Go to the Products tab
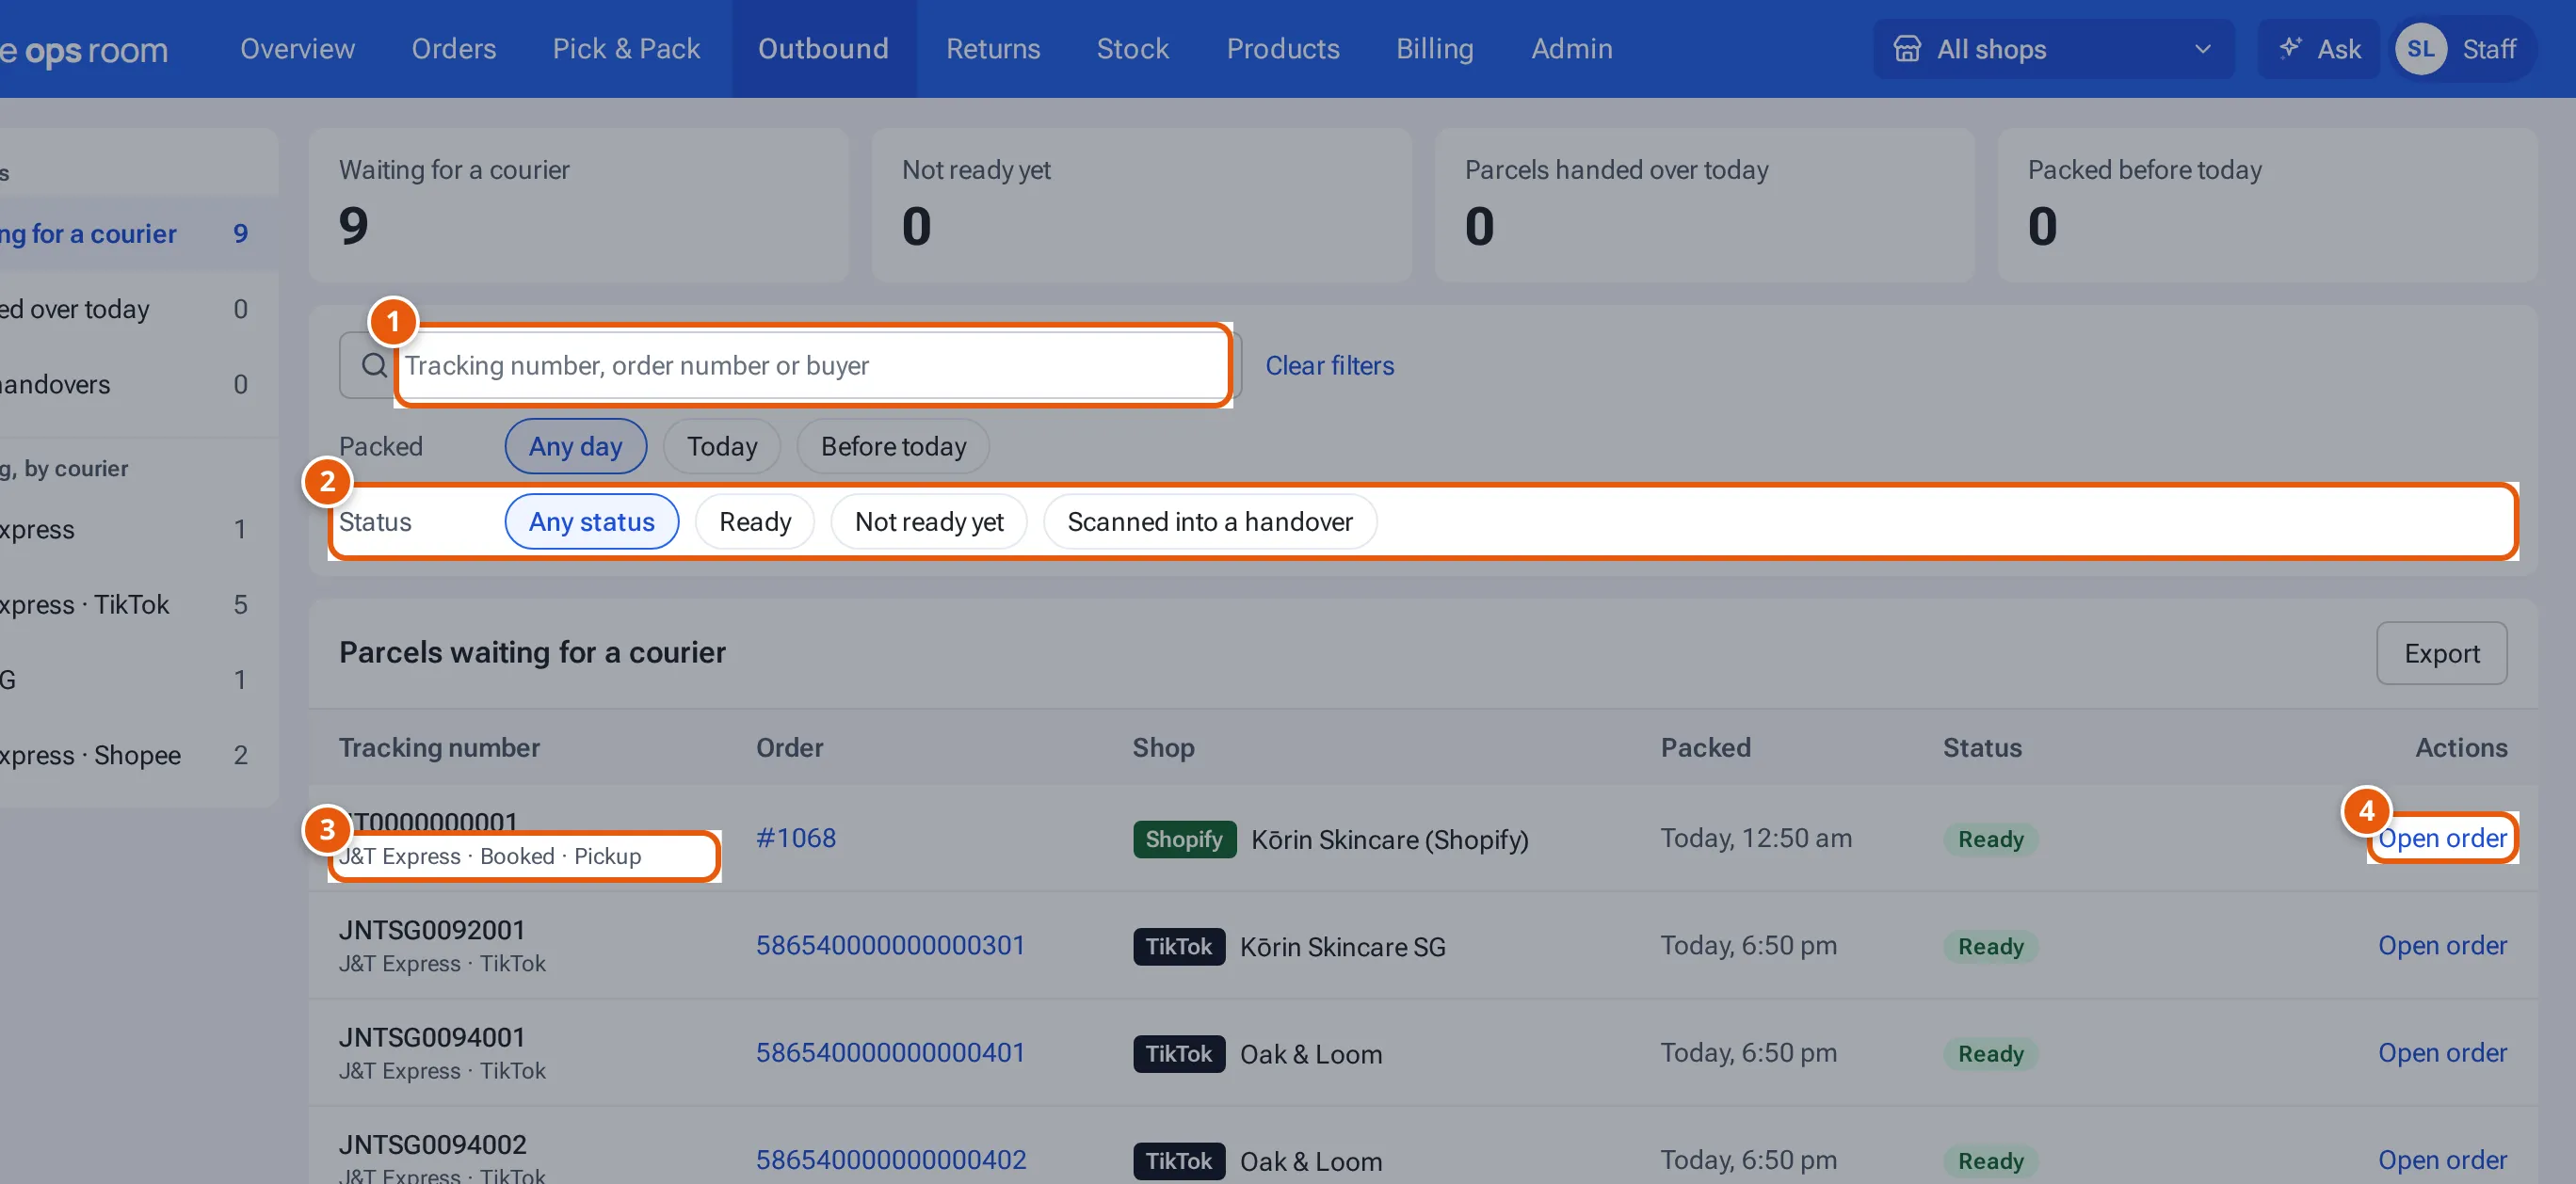The height and width of the screenshot is (1184, 2576). pyautogui.click(x=1282, y=49)
